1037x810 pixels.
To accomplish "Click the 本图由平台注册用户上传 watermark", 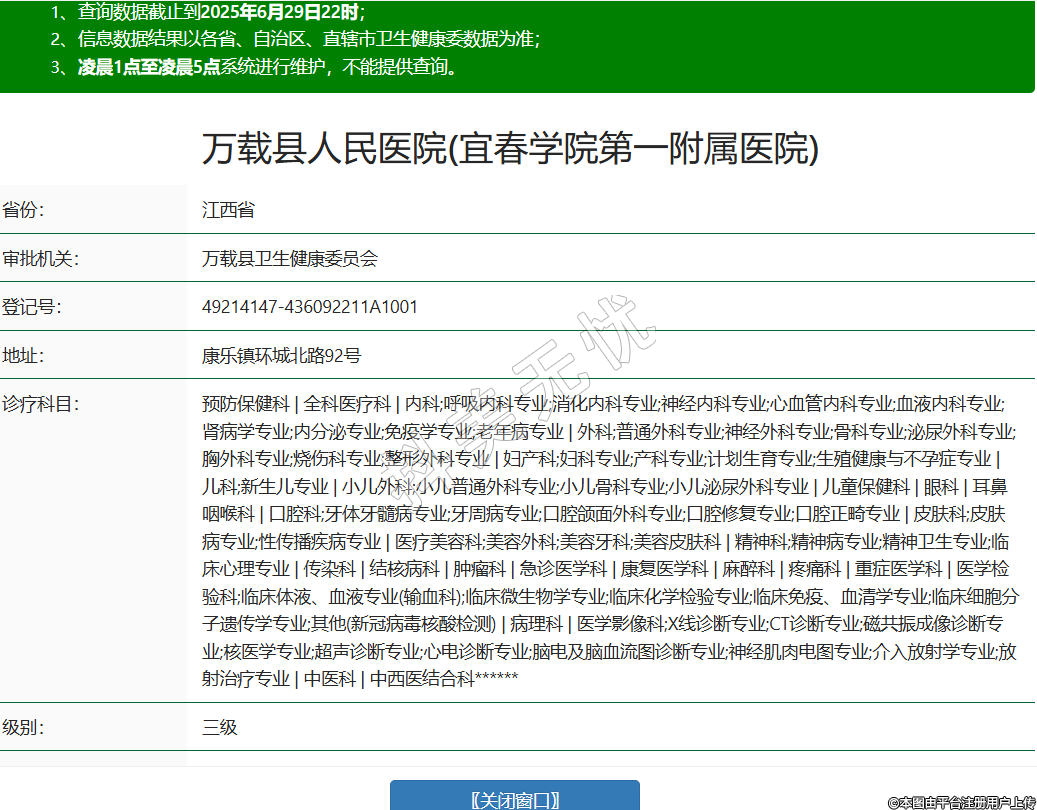I will [x=961, y=802].
